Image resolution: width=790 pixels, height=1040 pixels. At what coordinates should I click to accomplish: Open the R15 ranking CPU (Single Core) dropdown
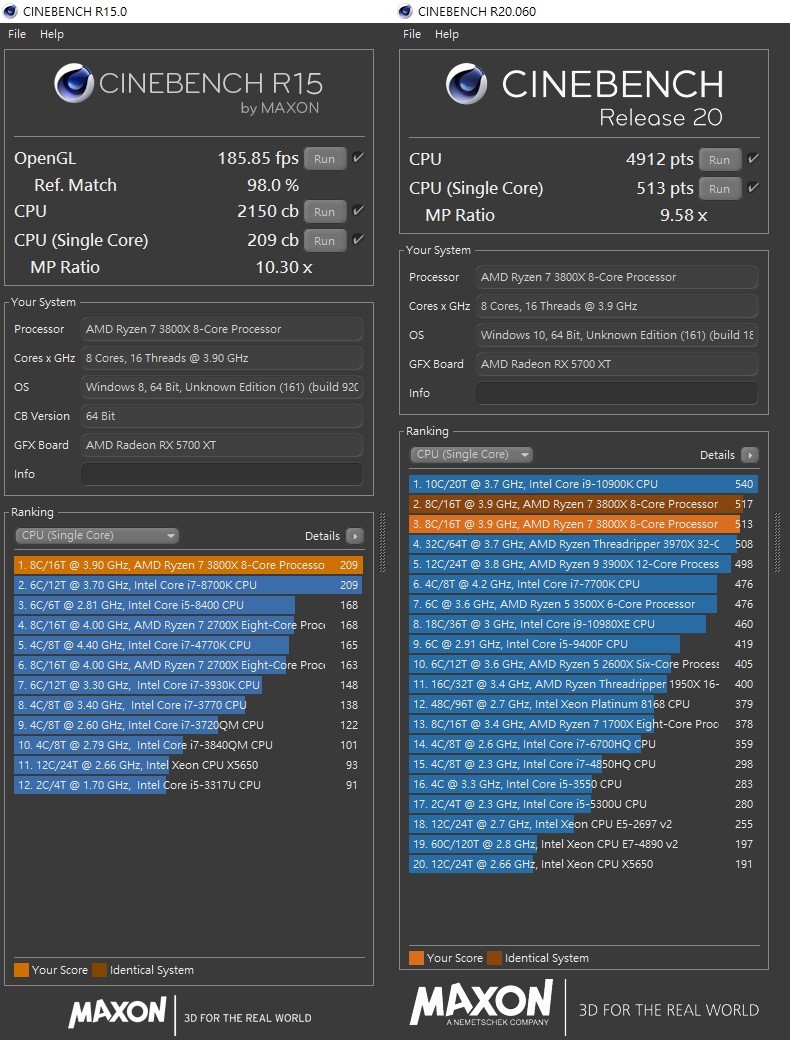[97, 535]
